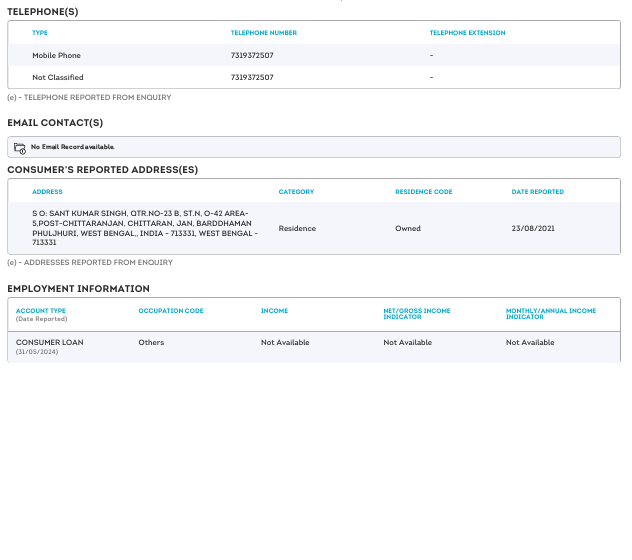Click the ADDRESS column header
The image size is (632, 560).
point(47,192)
